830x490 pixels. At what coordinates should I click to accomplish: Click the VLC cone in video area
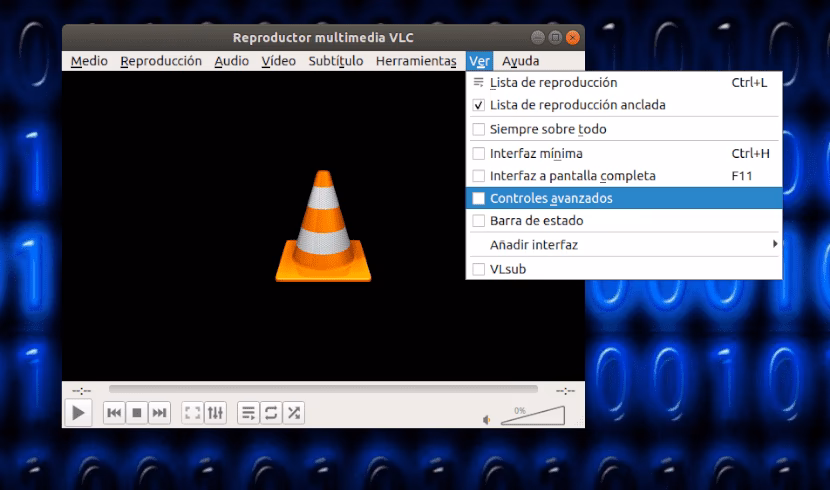click(323, 226)
